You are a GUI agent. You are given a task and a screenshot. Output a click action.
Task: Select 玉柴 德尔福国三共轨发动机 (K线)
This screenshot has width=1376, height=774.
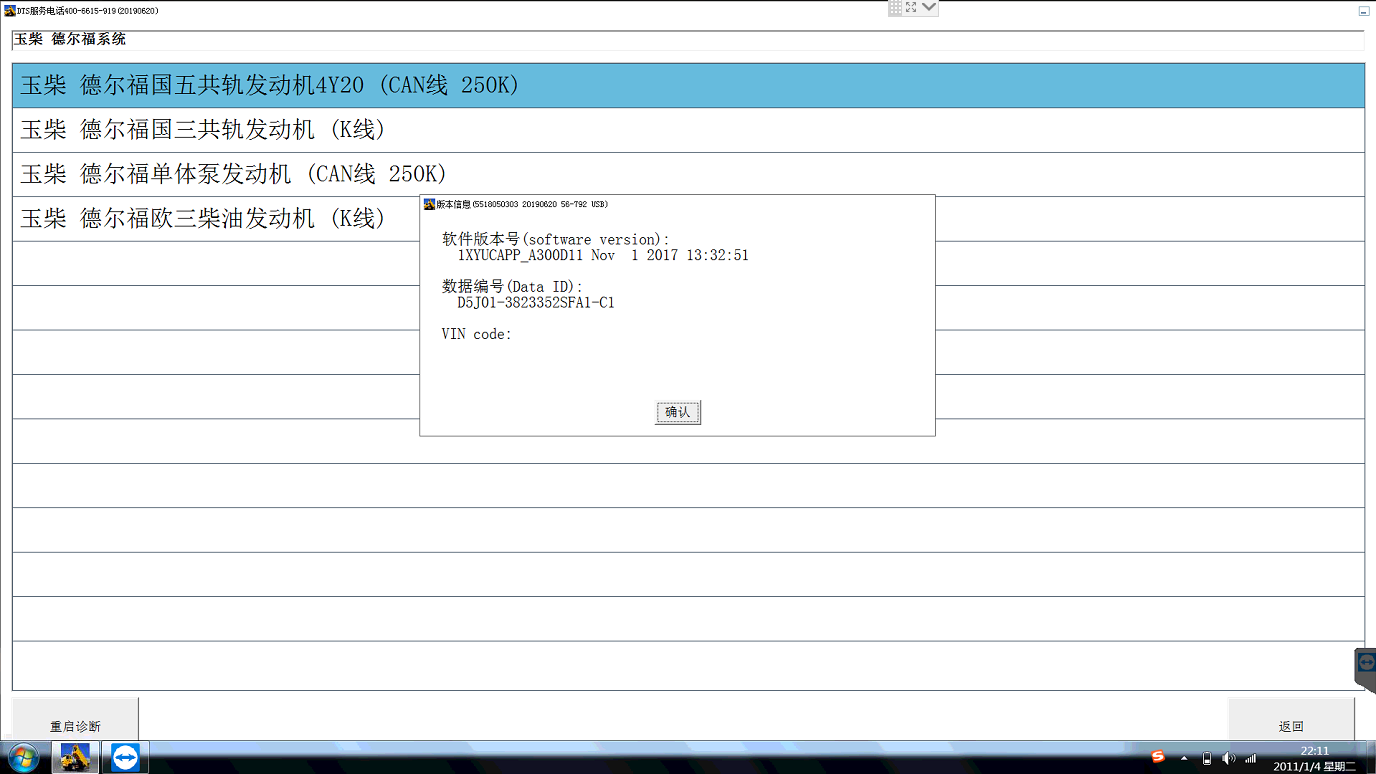(x=688, y=130)
